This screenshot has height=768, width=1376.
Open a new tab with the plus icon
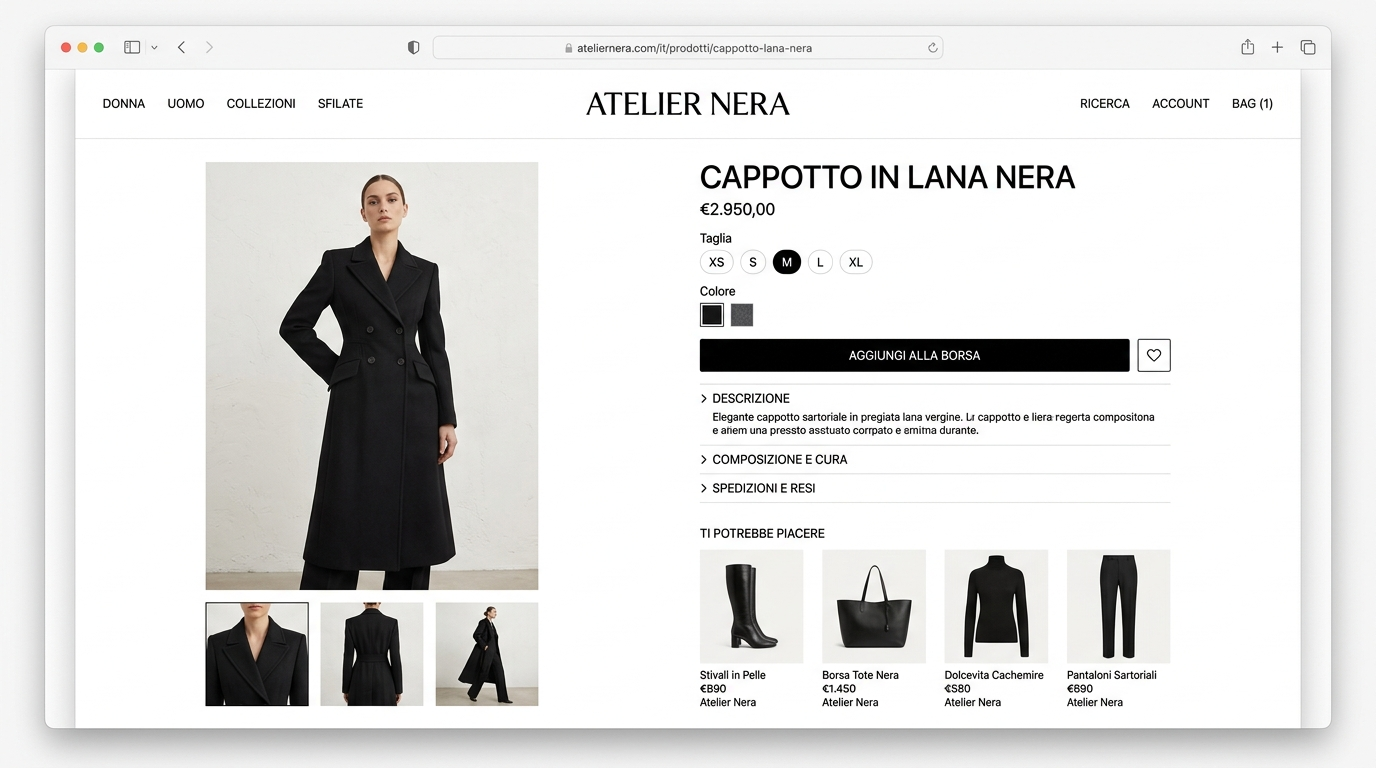point(1277,47)
